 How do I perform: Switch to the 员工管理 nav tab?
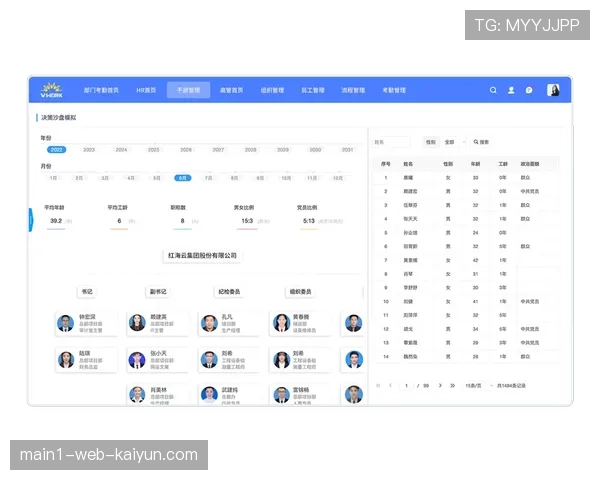(313, 90)
